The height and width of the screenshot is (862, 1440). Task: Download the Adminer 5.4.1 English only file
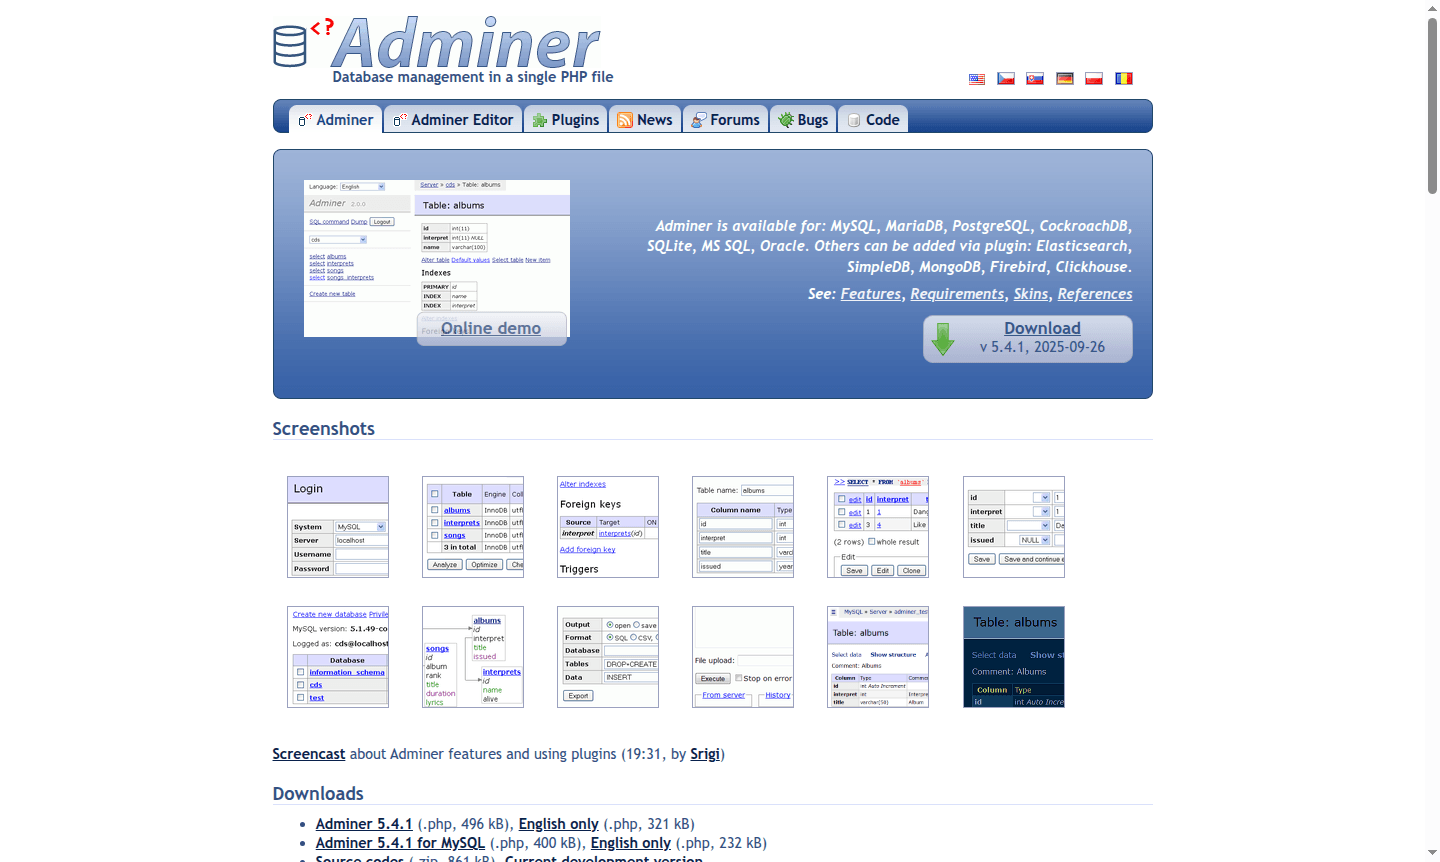558,823
